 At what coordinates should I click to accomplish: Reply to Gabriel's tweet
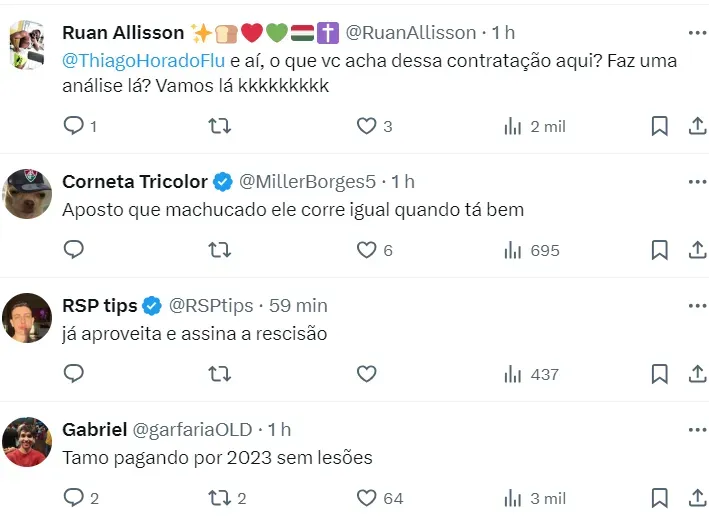pos(73,498)
